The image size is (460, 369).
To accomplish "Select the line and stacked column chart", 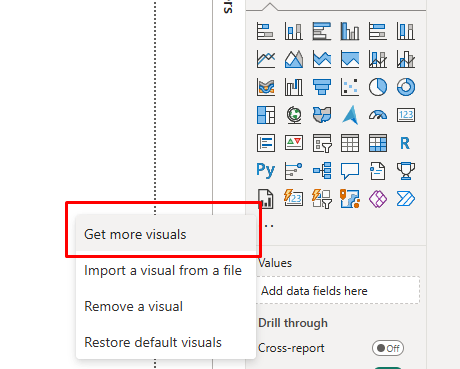I will 378,59.
